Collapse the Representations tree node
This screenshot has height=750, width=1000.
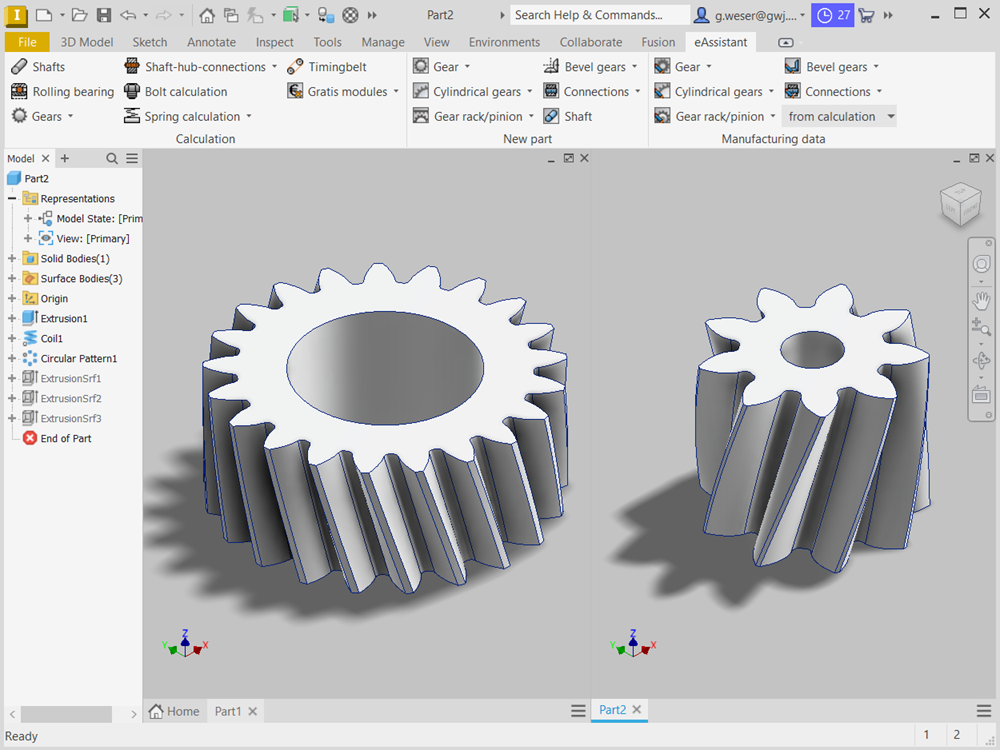click(x=12, y=199)
